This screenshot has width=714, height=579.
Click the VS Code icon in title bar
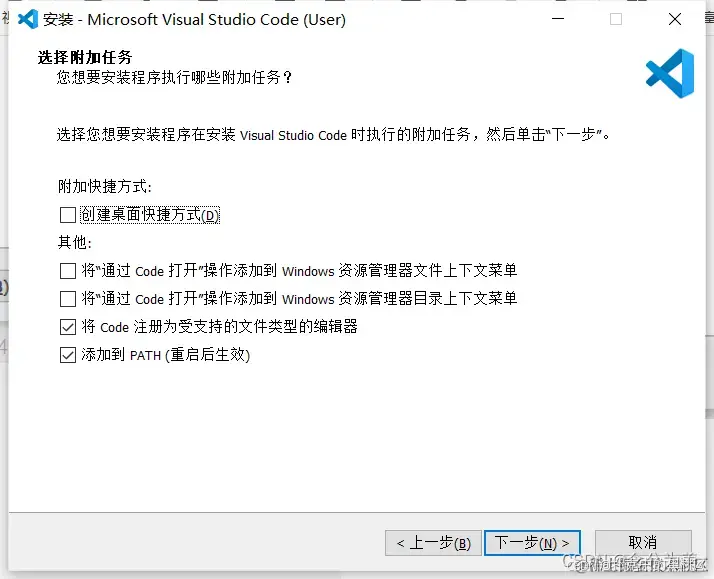coord(28,19)
